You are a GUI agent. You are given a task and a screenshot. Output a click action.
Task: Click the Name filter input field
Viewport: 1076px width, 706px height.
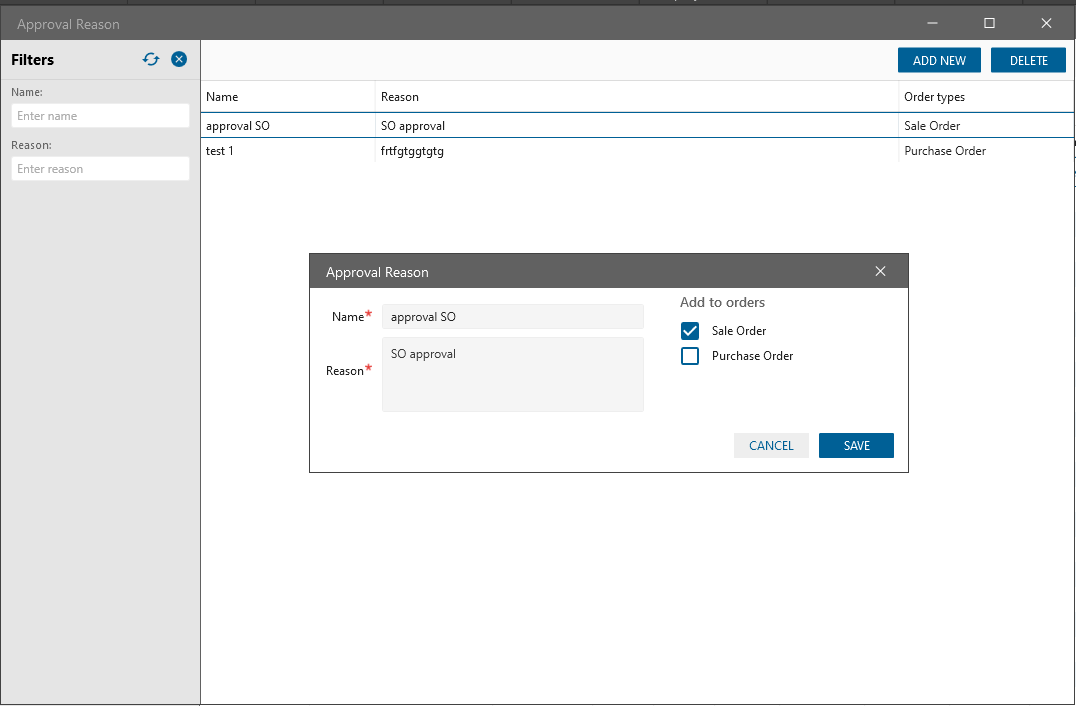100,116
